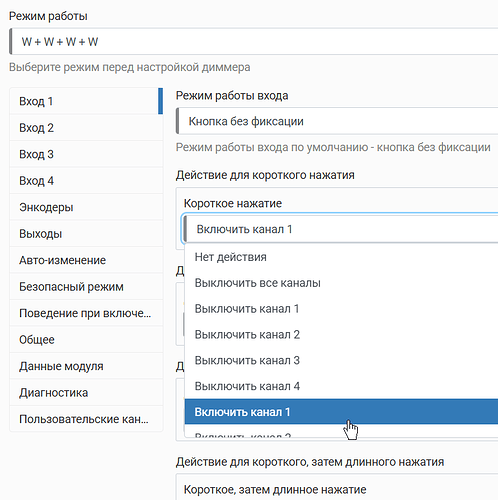The width and height of the screenshot is (498, 500).
Task: Open the Кнопка без фиксации dropdown
Action: coord(337,121)
